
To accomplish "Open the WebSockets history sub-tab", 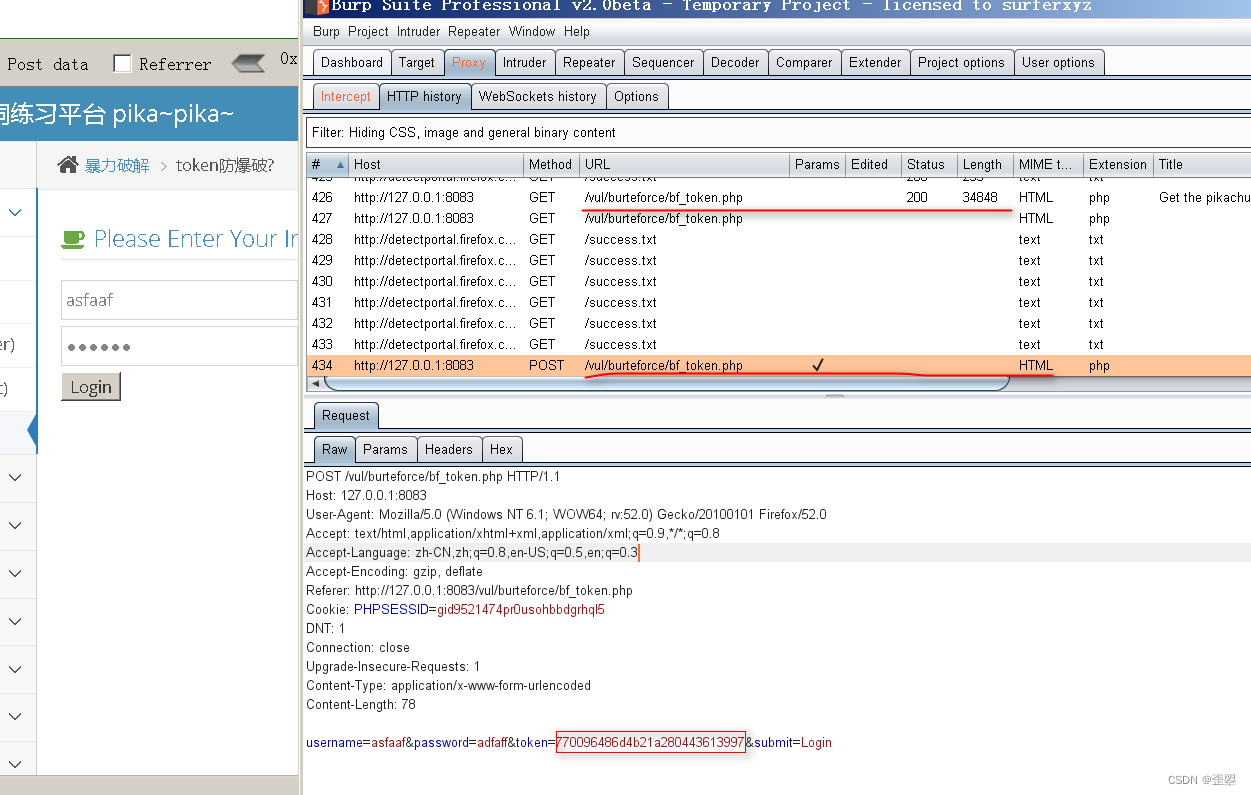I will click(537, 97).
